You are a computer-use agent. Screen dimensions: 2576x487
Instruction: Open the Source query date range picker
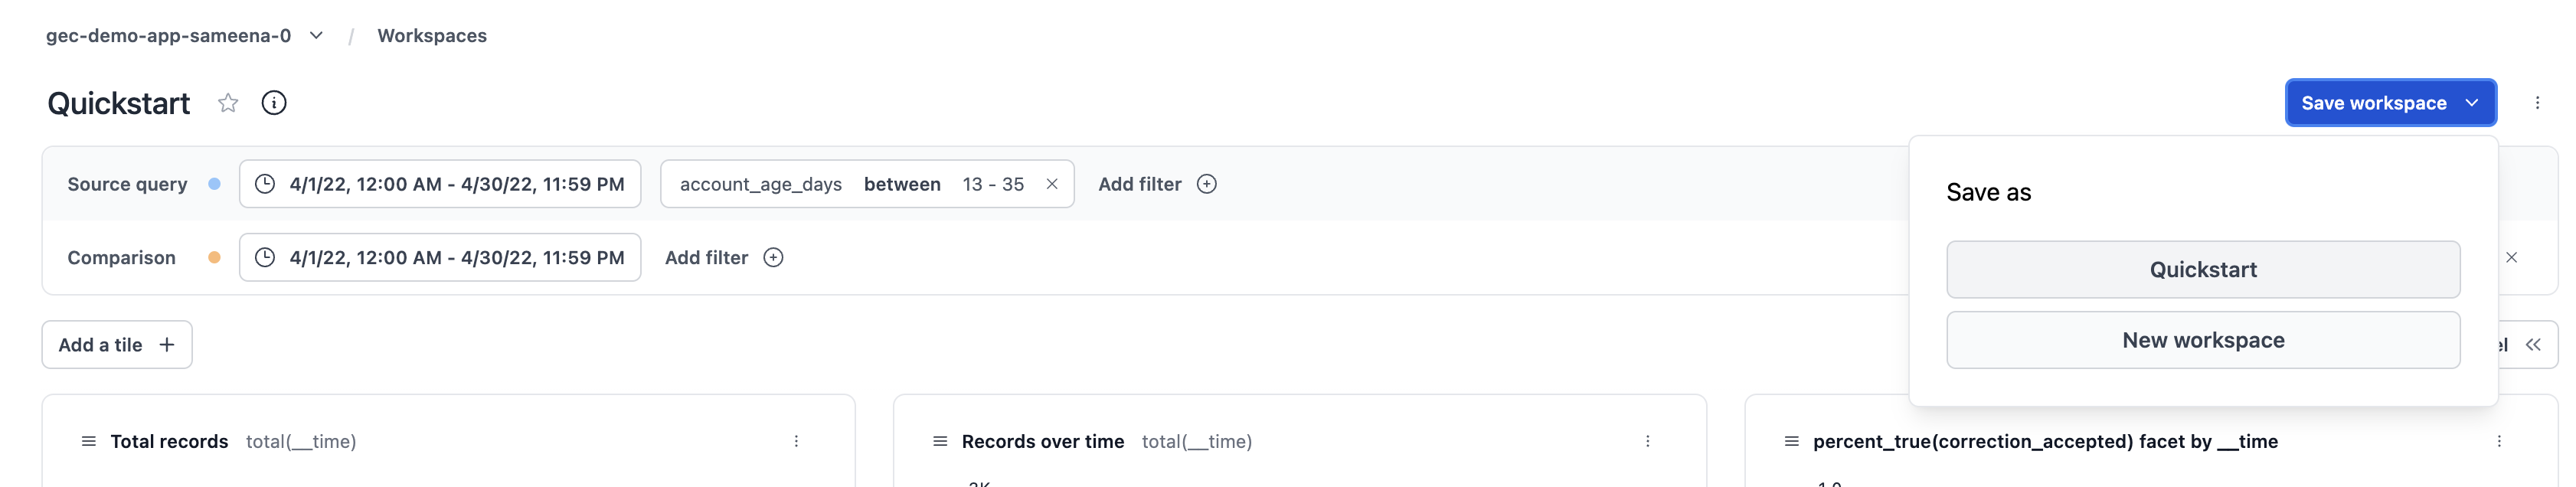point(440,184)
